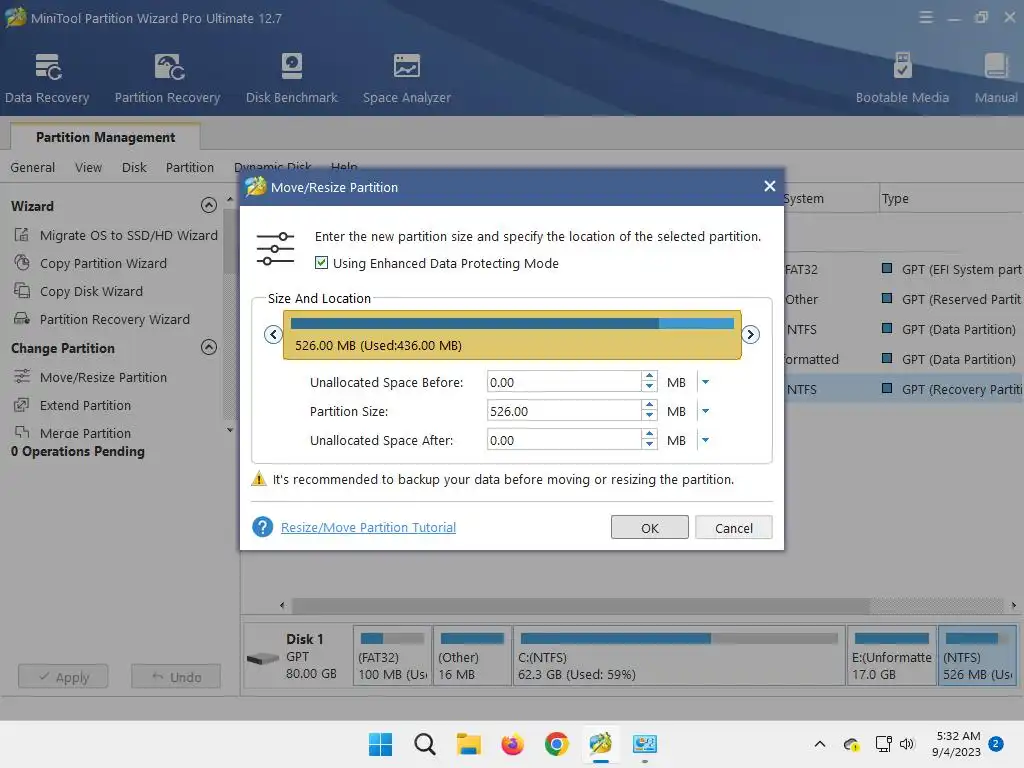Screen dimensions: 1024x768
Task: Open Resize/Move Partition Tutorial link
Action: click(x=368, y=527)
